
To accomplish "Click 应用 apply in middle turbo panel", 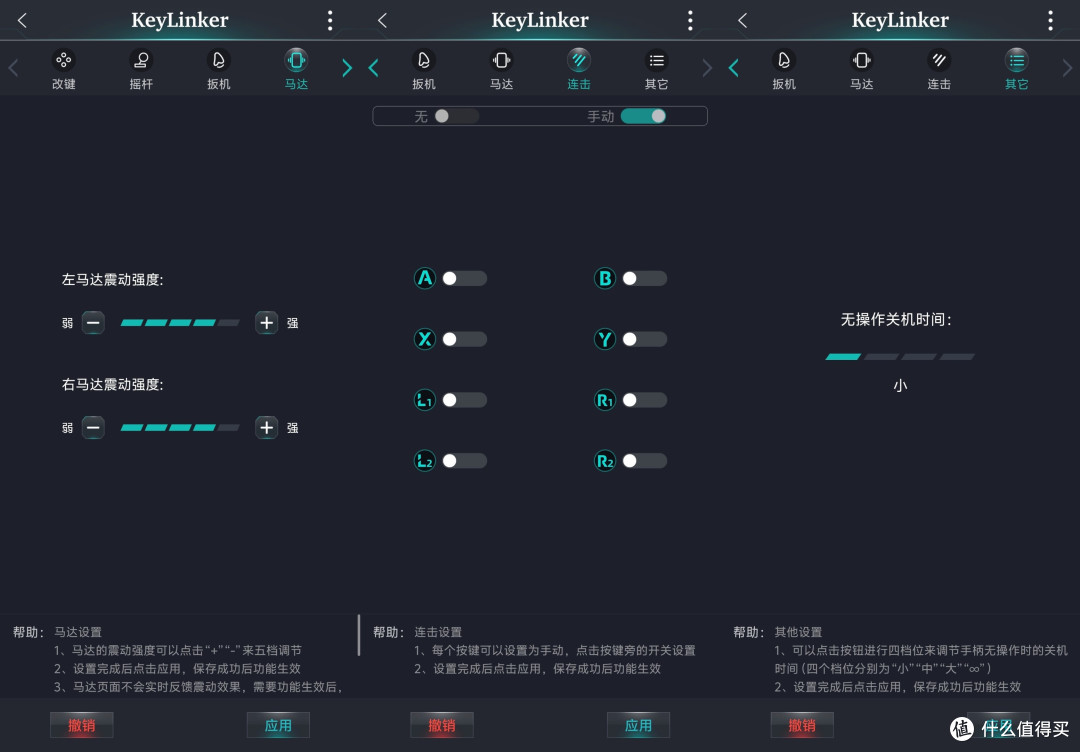I will (x=638, y=725).
